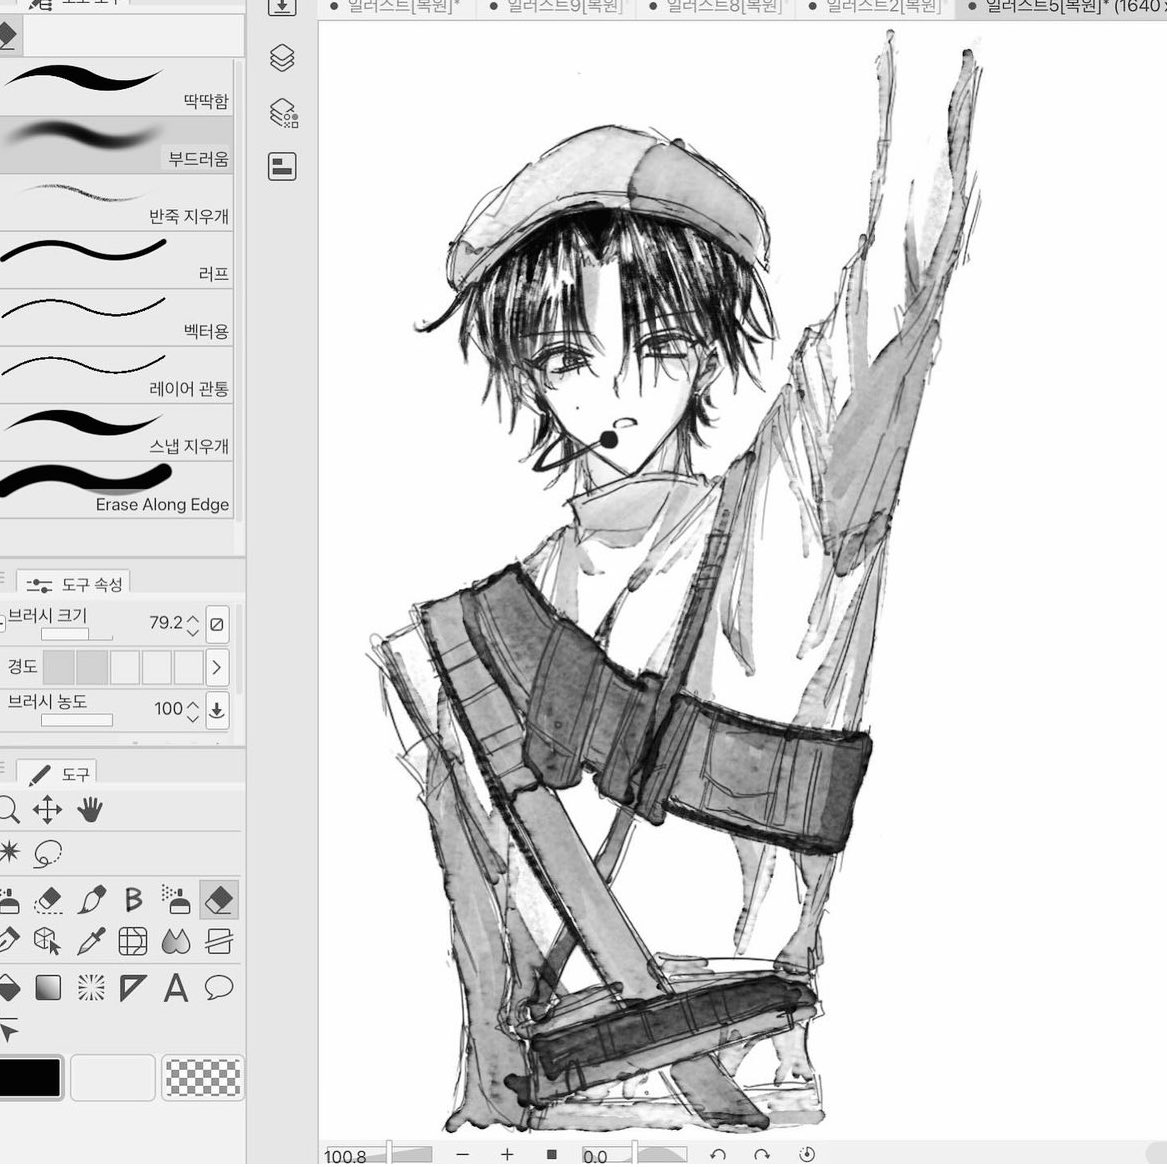The height and width of the screenshot is (1167, 1167).
Task: Select the Move layer tool (four-arrow icon)
Action: click(47, 810)
